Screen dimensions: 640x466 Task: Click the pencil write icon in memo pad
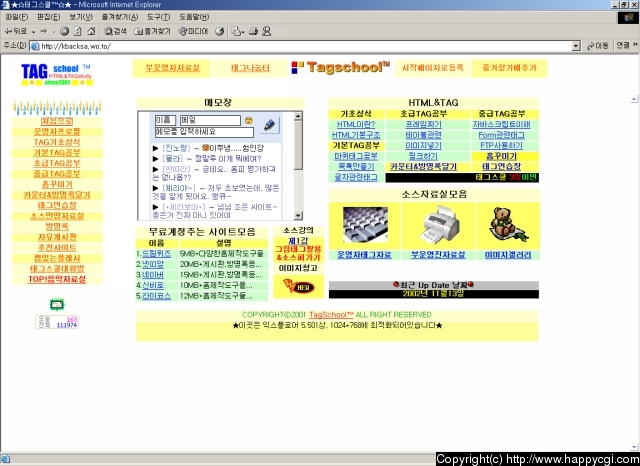click(x=269, y=125)
